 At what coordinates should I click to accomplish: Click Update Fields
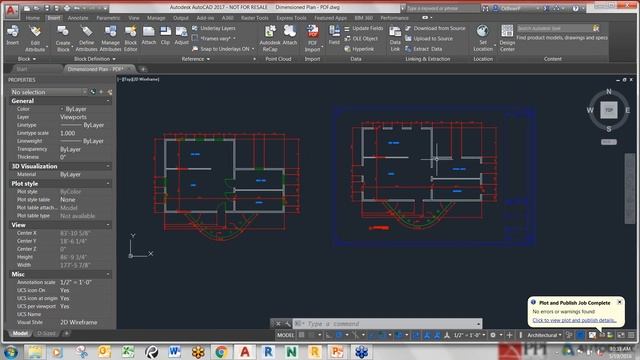point(363,28)
